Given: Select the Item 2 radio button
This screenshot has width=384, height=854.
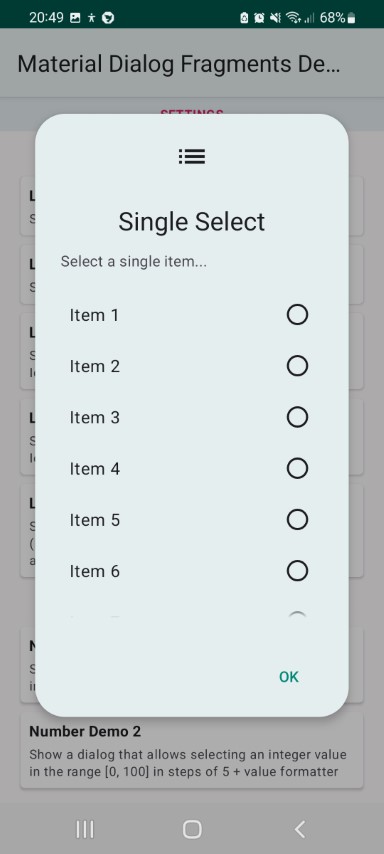Looking at the screenshot, I should 297,366.
